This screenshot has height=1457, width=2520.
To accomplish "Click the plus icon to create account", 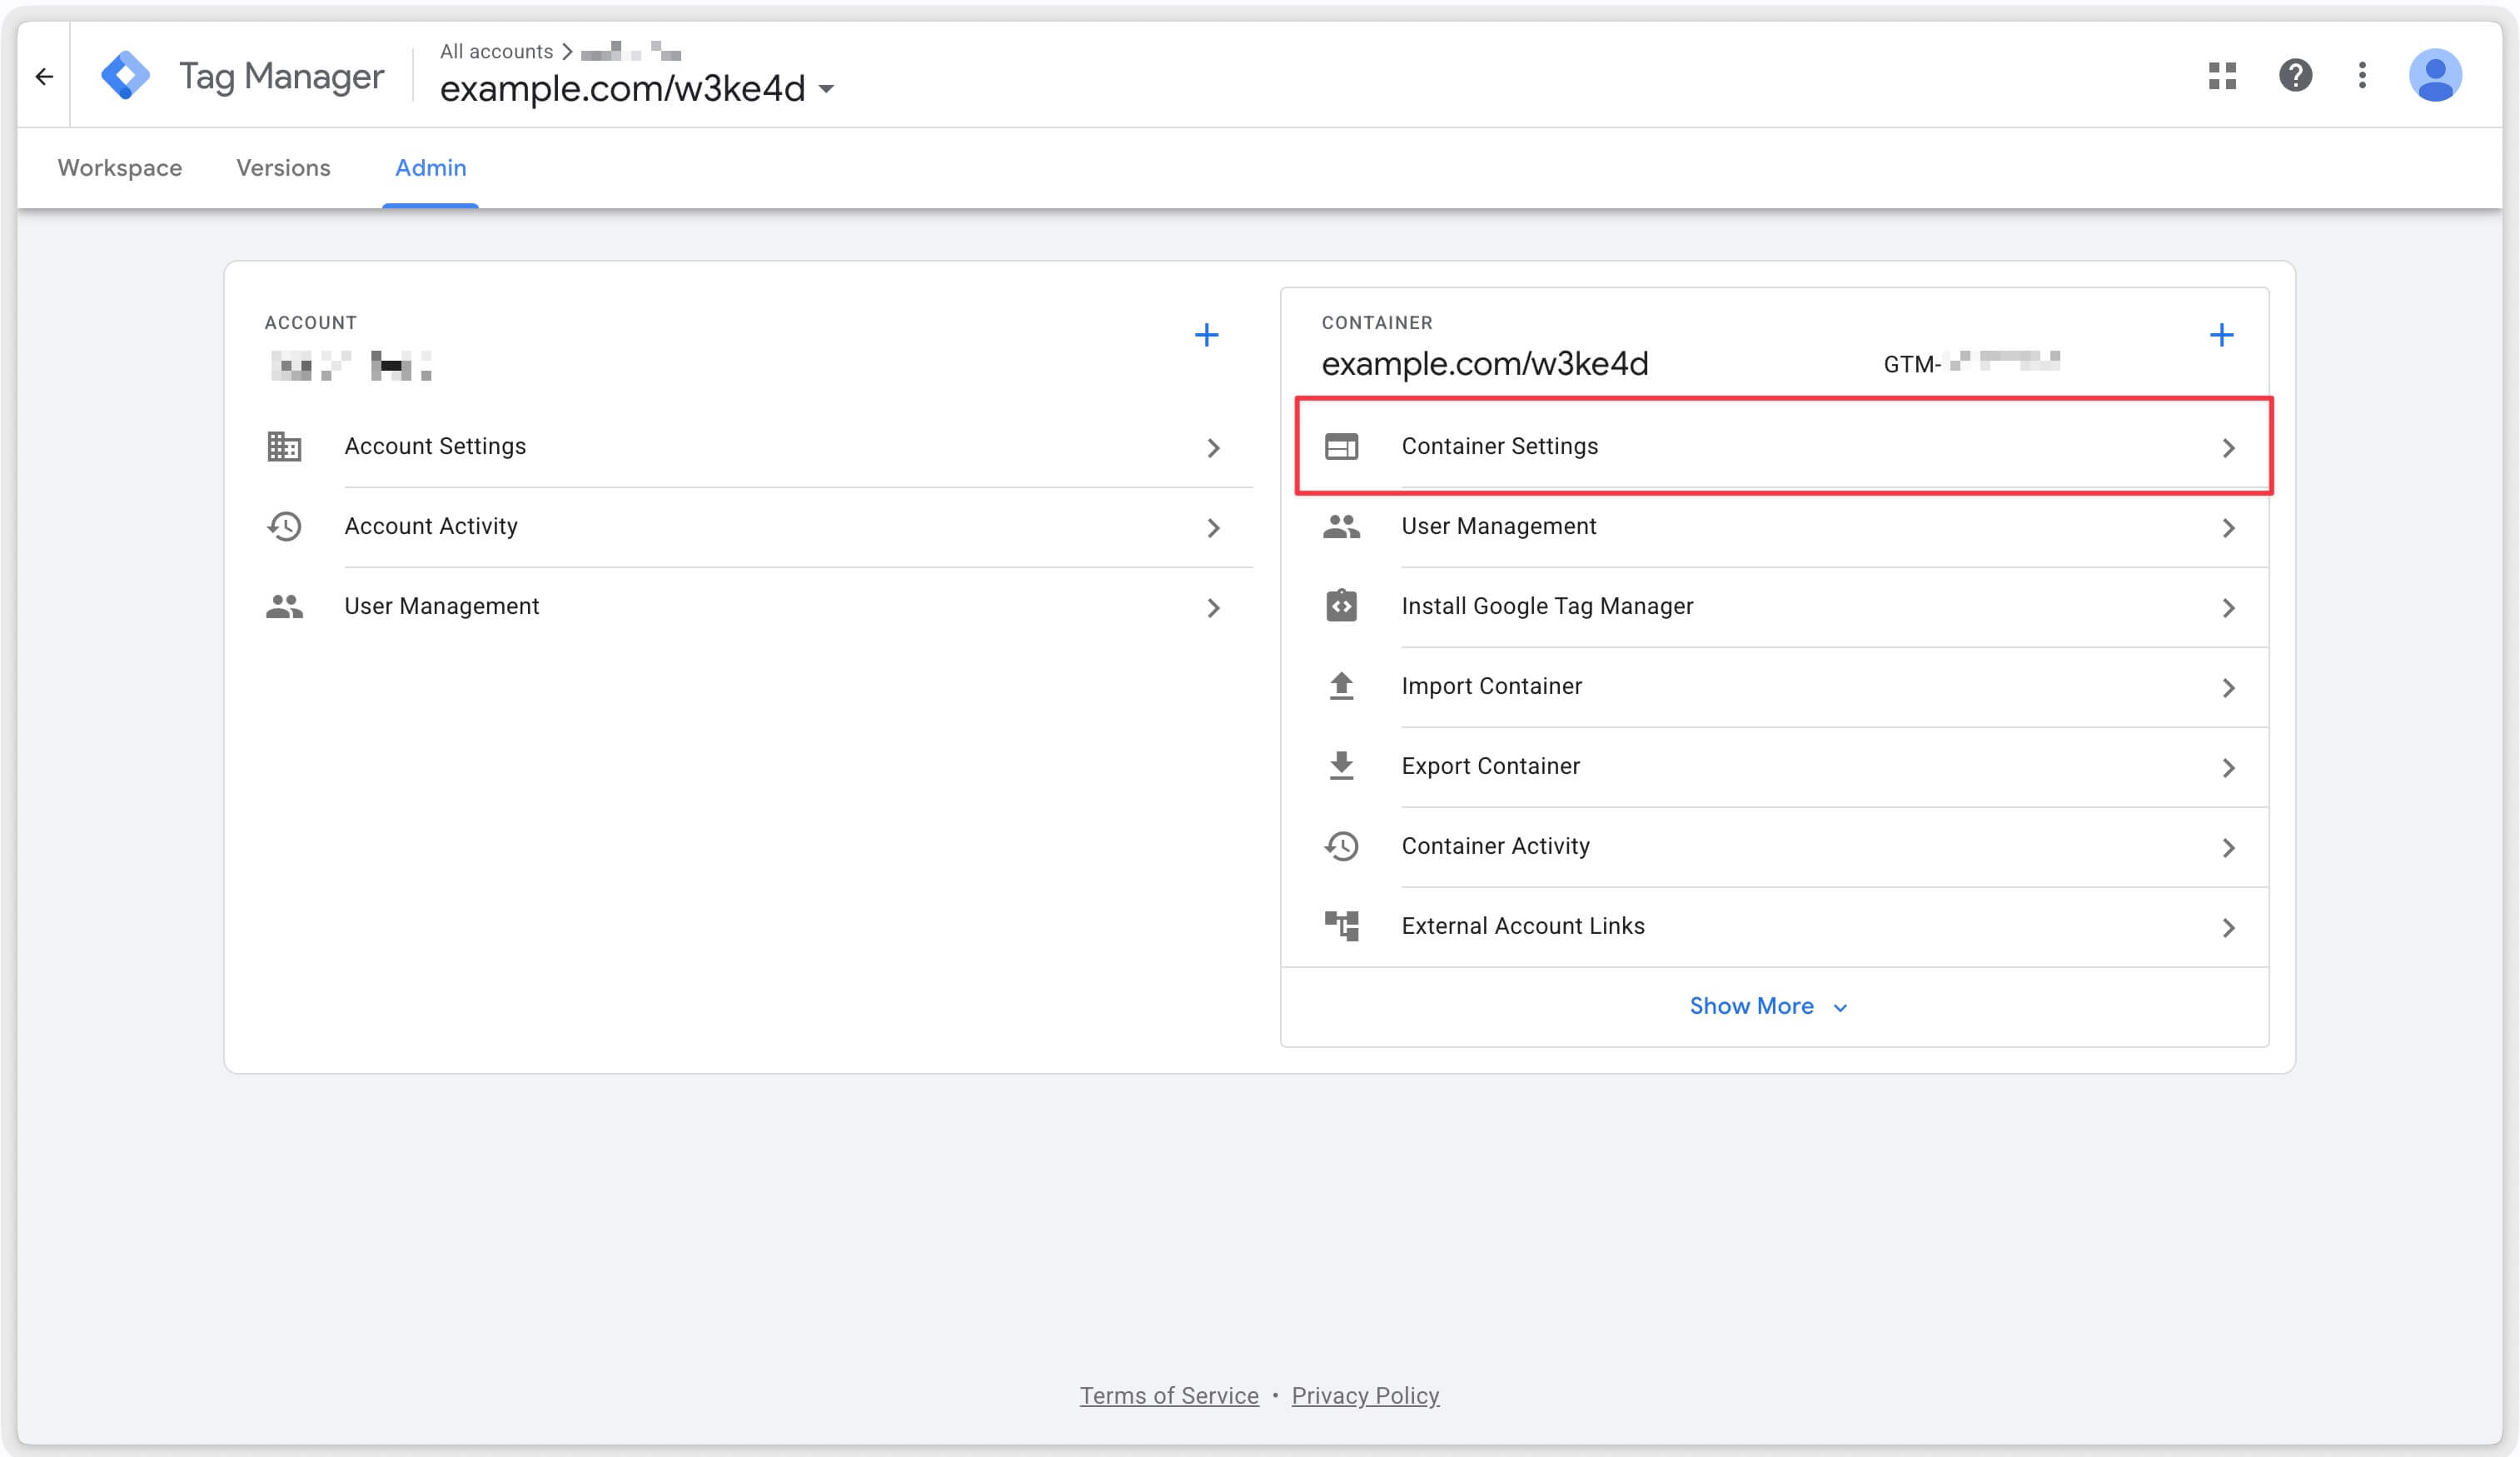I will 1207,335.
